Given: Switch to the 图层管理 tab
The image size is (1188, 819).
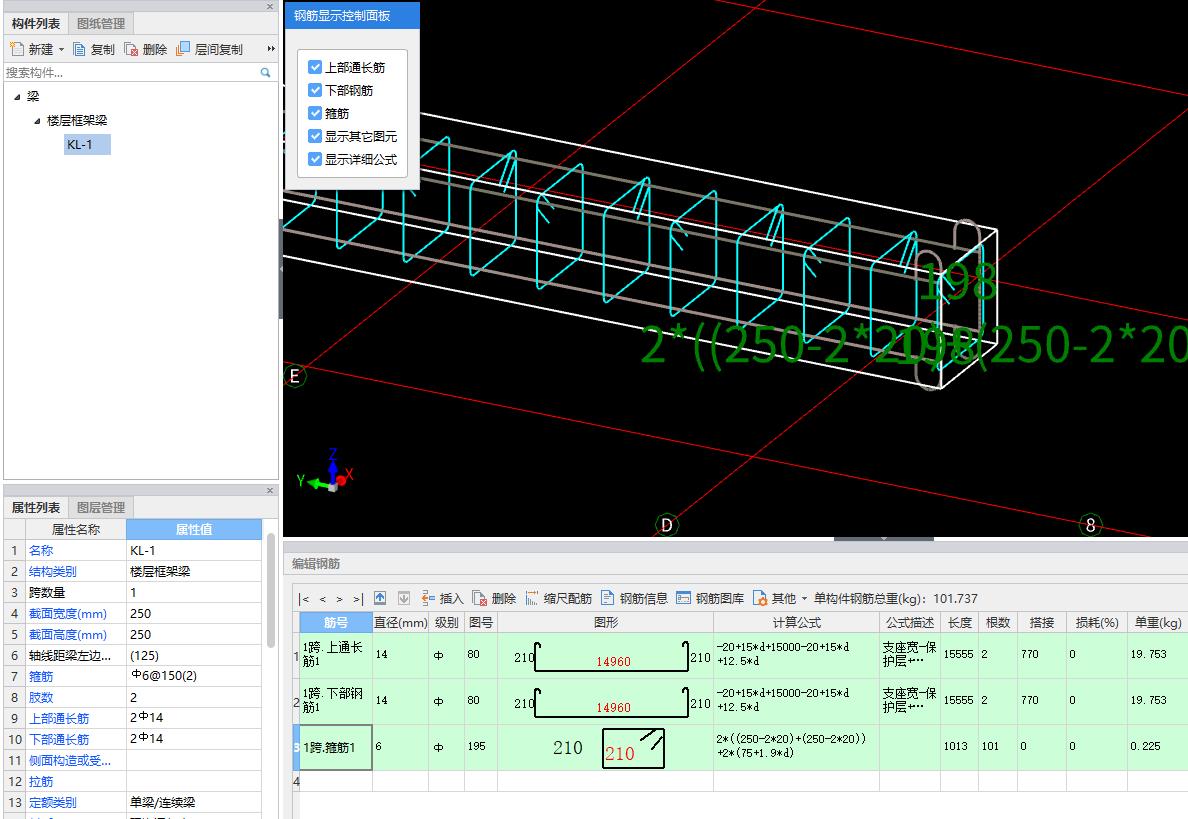Looking at the screenshot, I should tap(101, 508).
